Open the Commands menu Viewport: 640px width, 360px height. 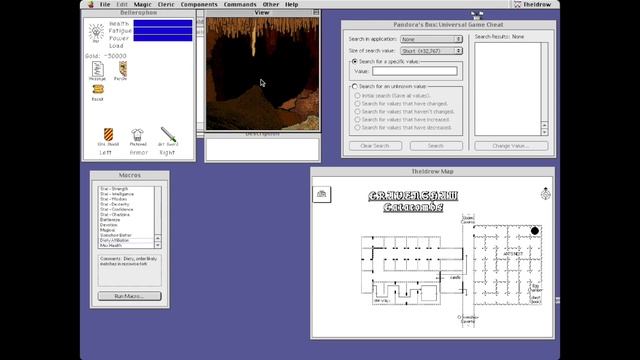240,4
